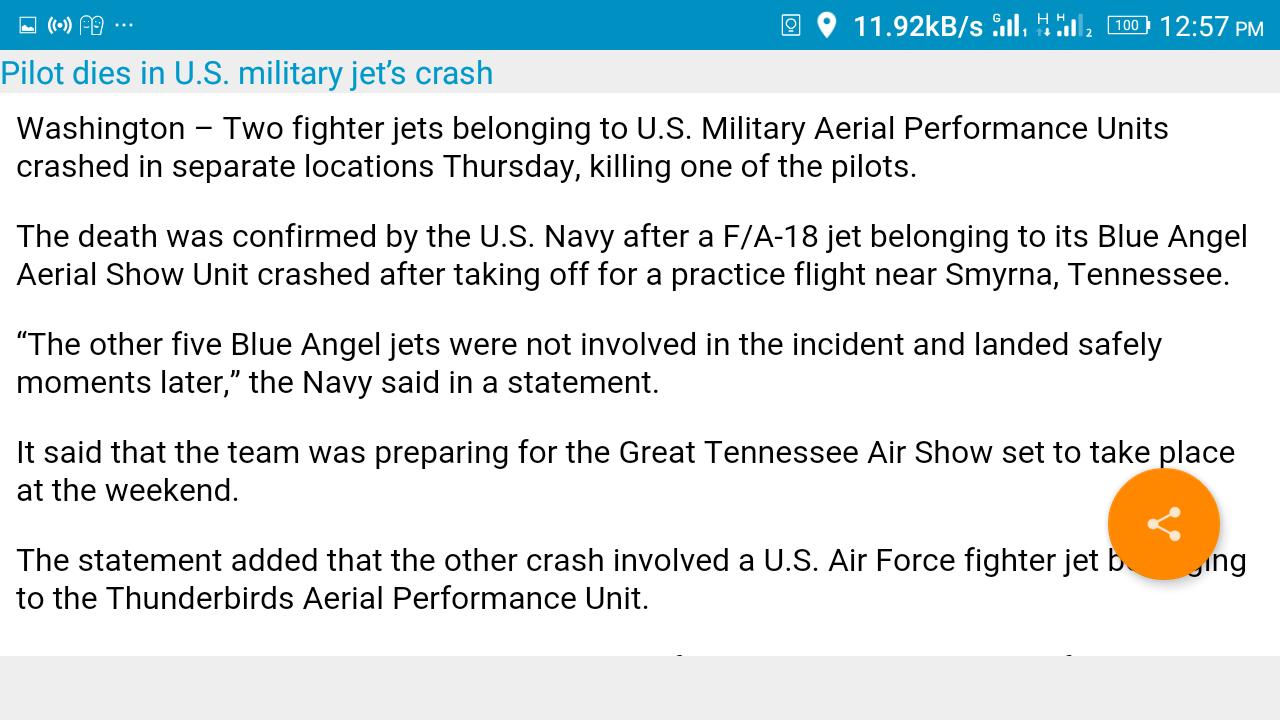
Task: Tap the 11.92kB/s network speed indicator
Action: click(918, 26)
